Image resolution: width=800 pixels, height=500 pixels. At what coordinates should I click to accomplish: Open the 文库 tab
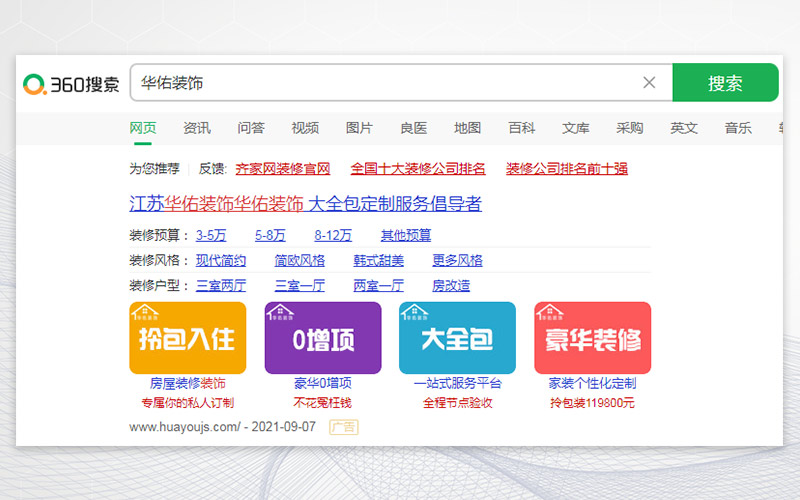coord(576,128)
